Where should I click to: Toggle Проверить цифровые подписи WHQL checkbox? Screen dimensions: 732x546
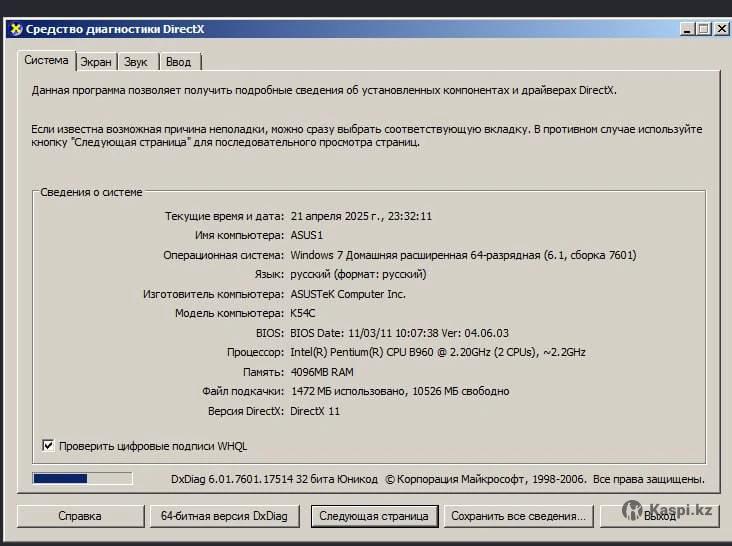(48, 445)
